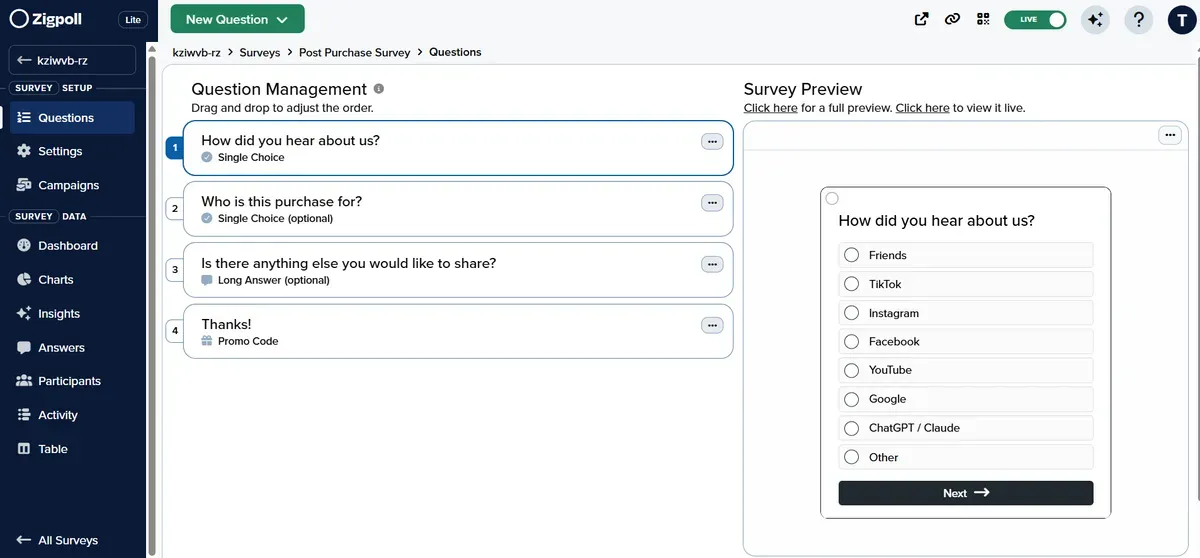Select the Other radio option

click(851, 457)
